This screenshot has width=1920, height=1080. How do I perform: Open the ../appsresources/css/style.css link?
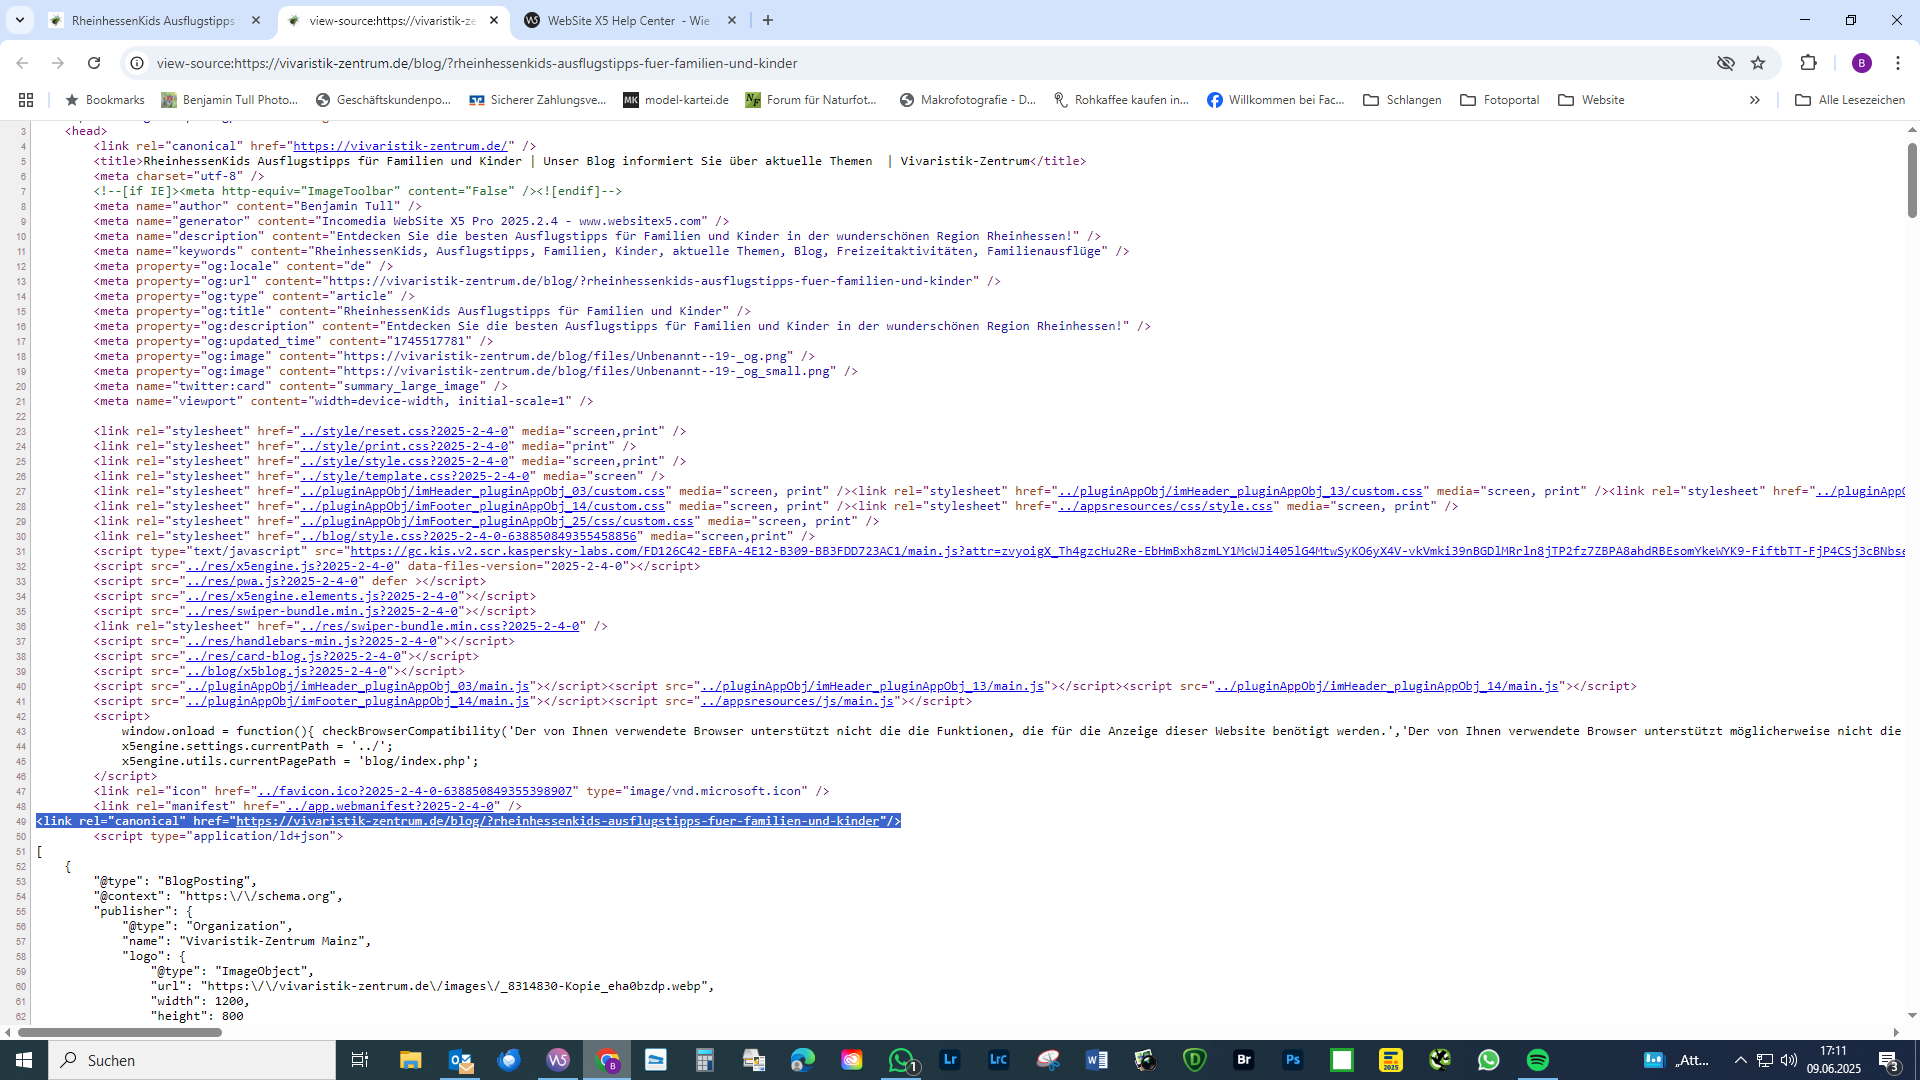pyautogui.click(x=1165, y=506)
